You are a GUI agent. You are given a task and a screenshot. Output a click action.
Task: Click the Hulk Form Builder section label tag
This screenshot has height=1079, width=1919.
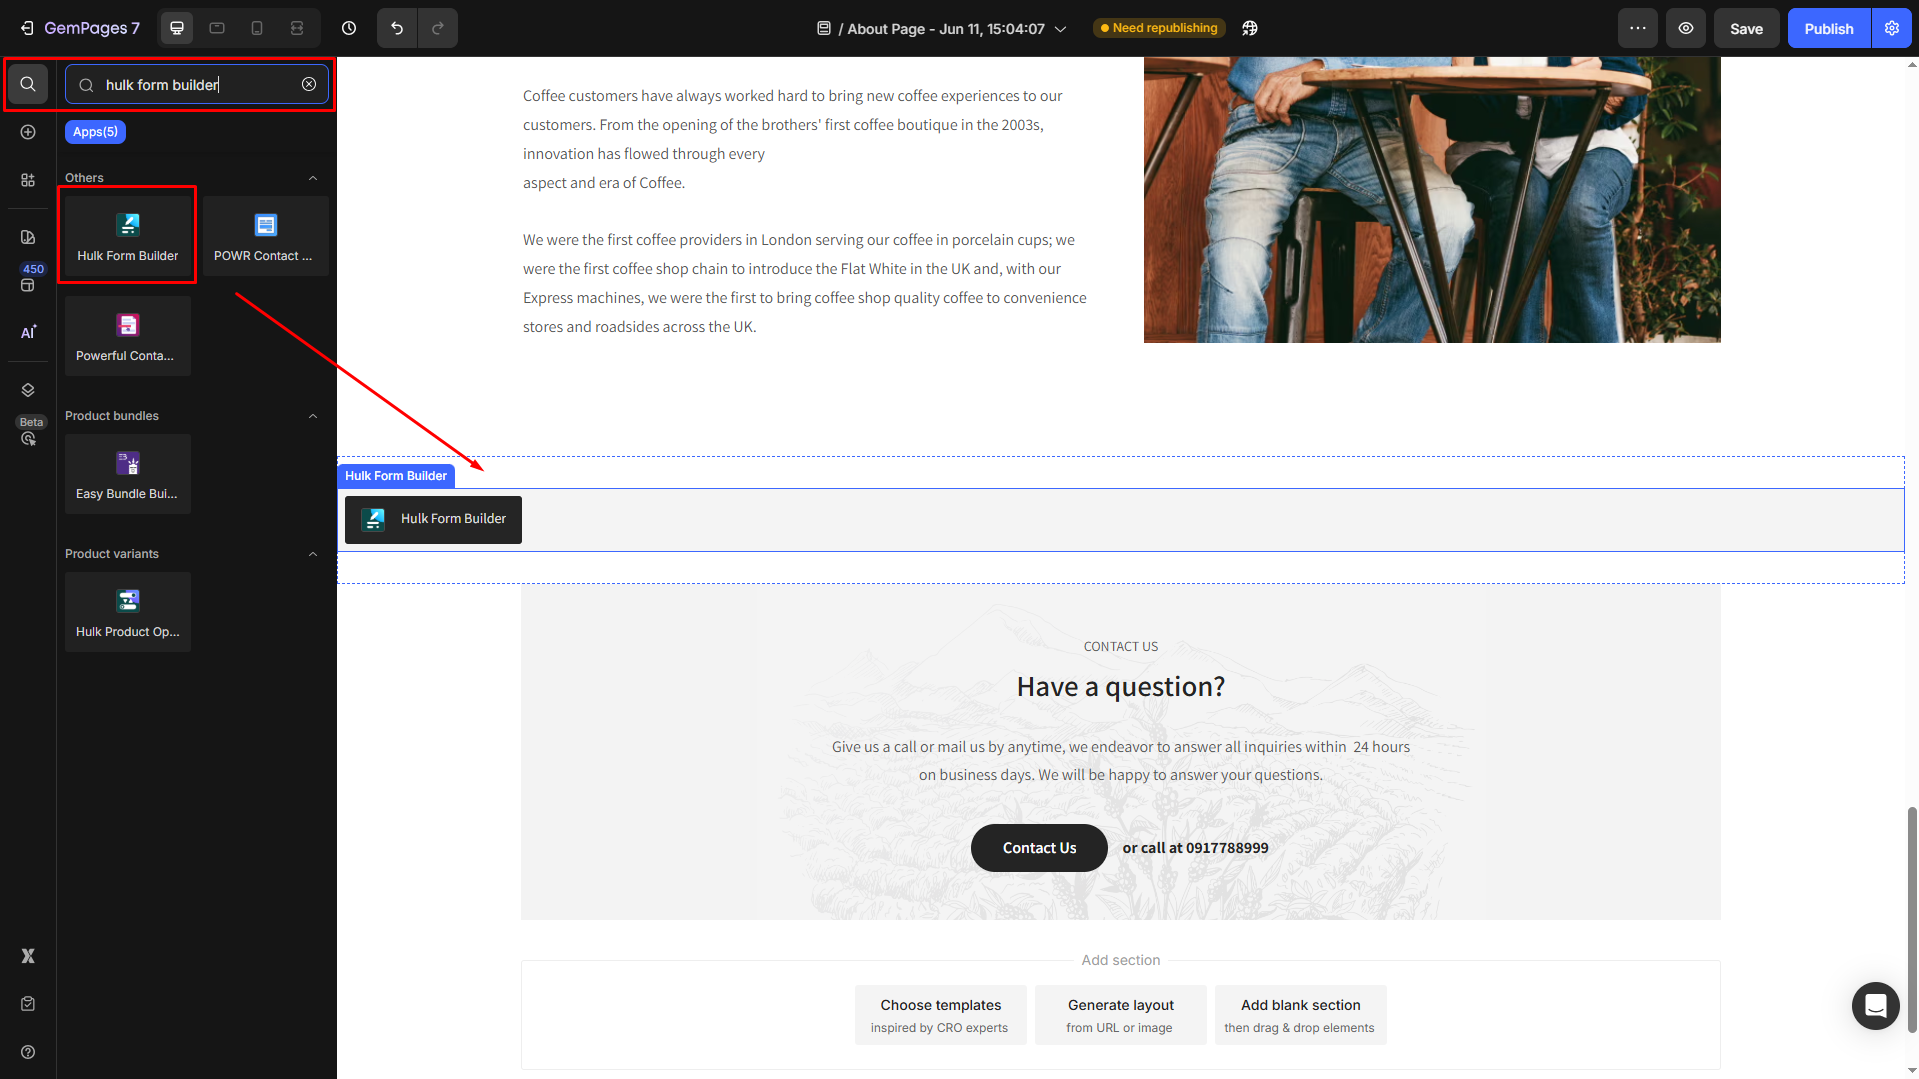point(396,476)
